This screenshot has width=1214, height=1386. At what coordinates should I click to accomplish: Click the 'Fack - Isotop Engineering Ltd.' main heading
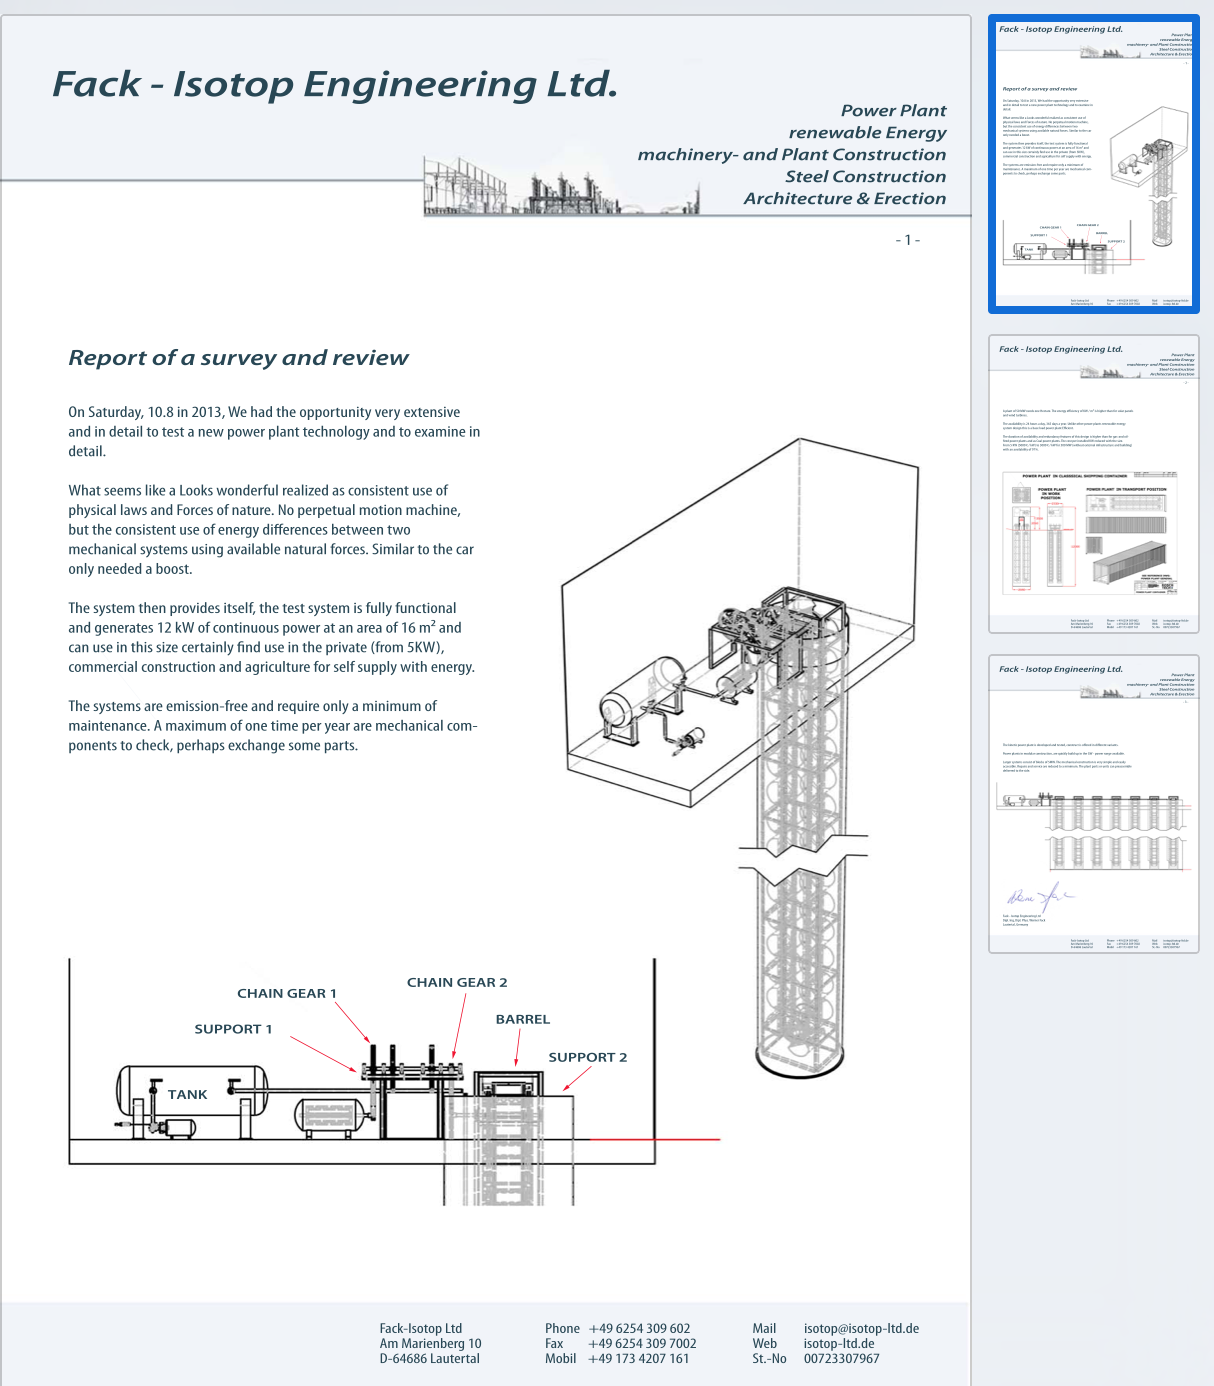(335, 84)
